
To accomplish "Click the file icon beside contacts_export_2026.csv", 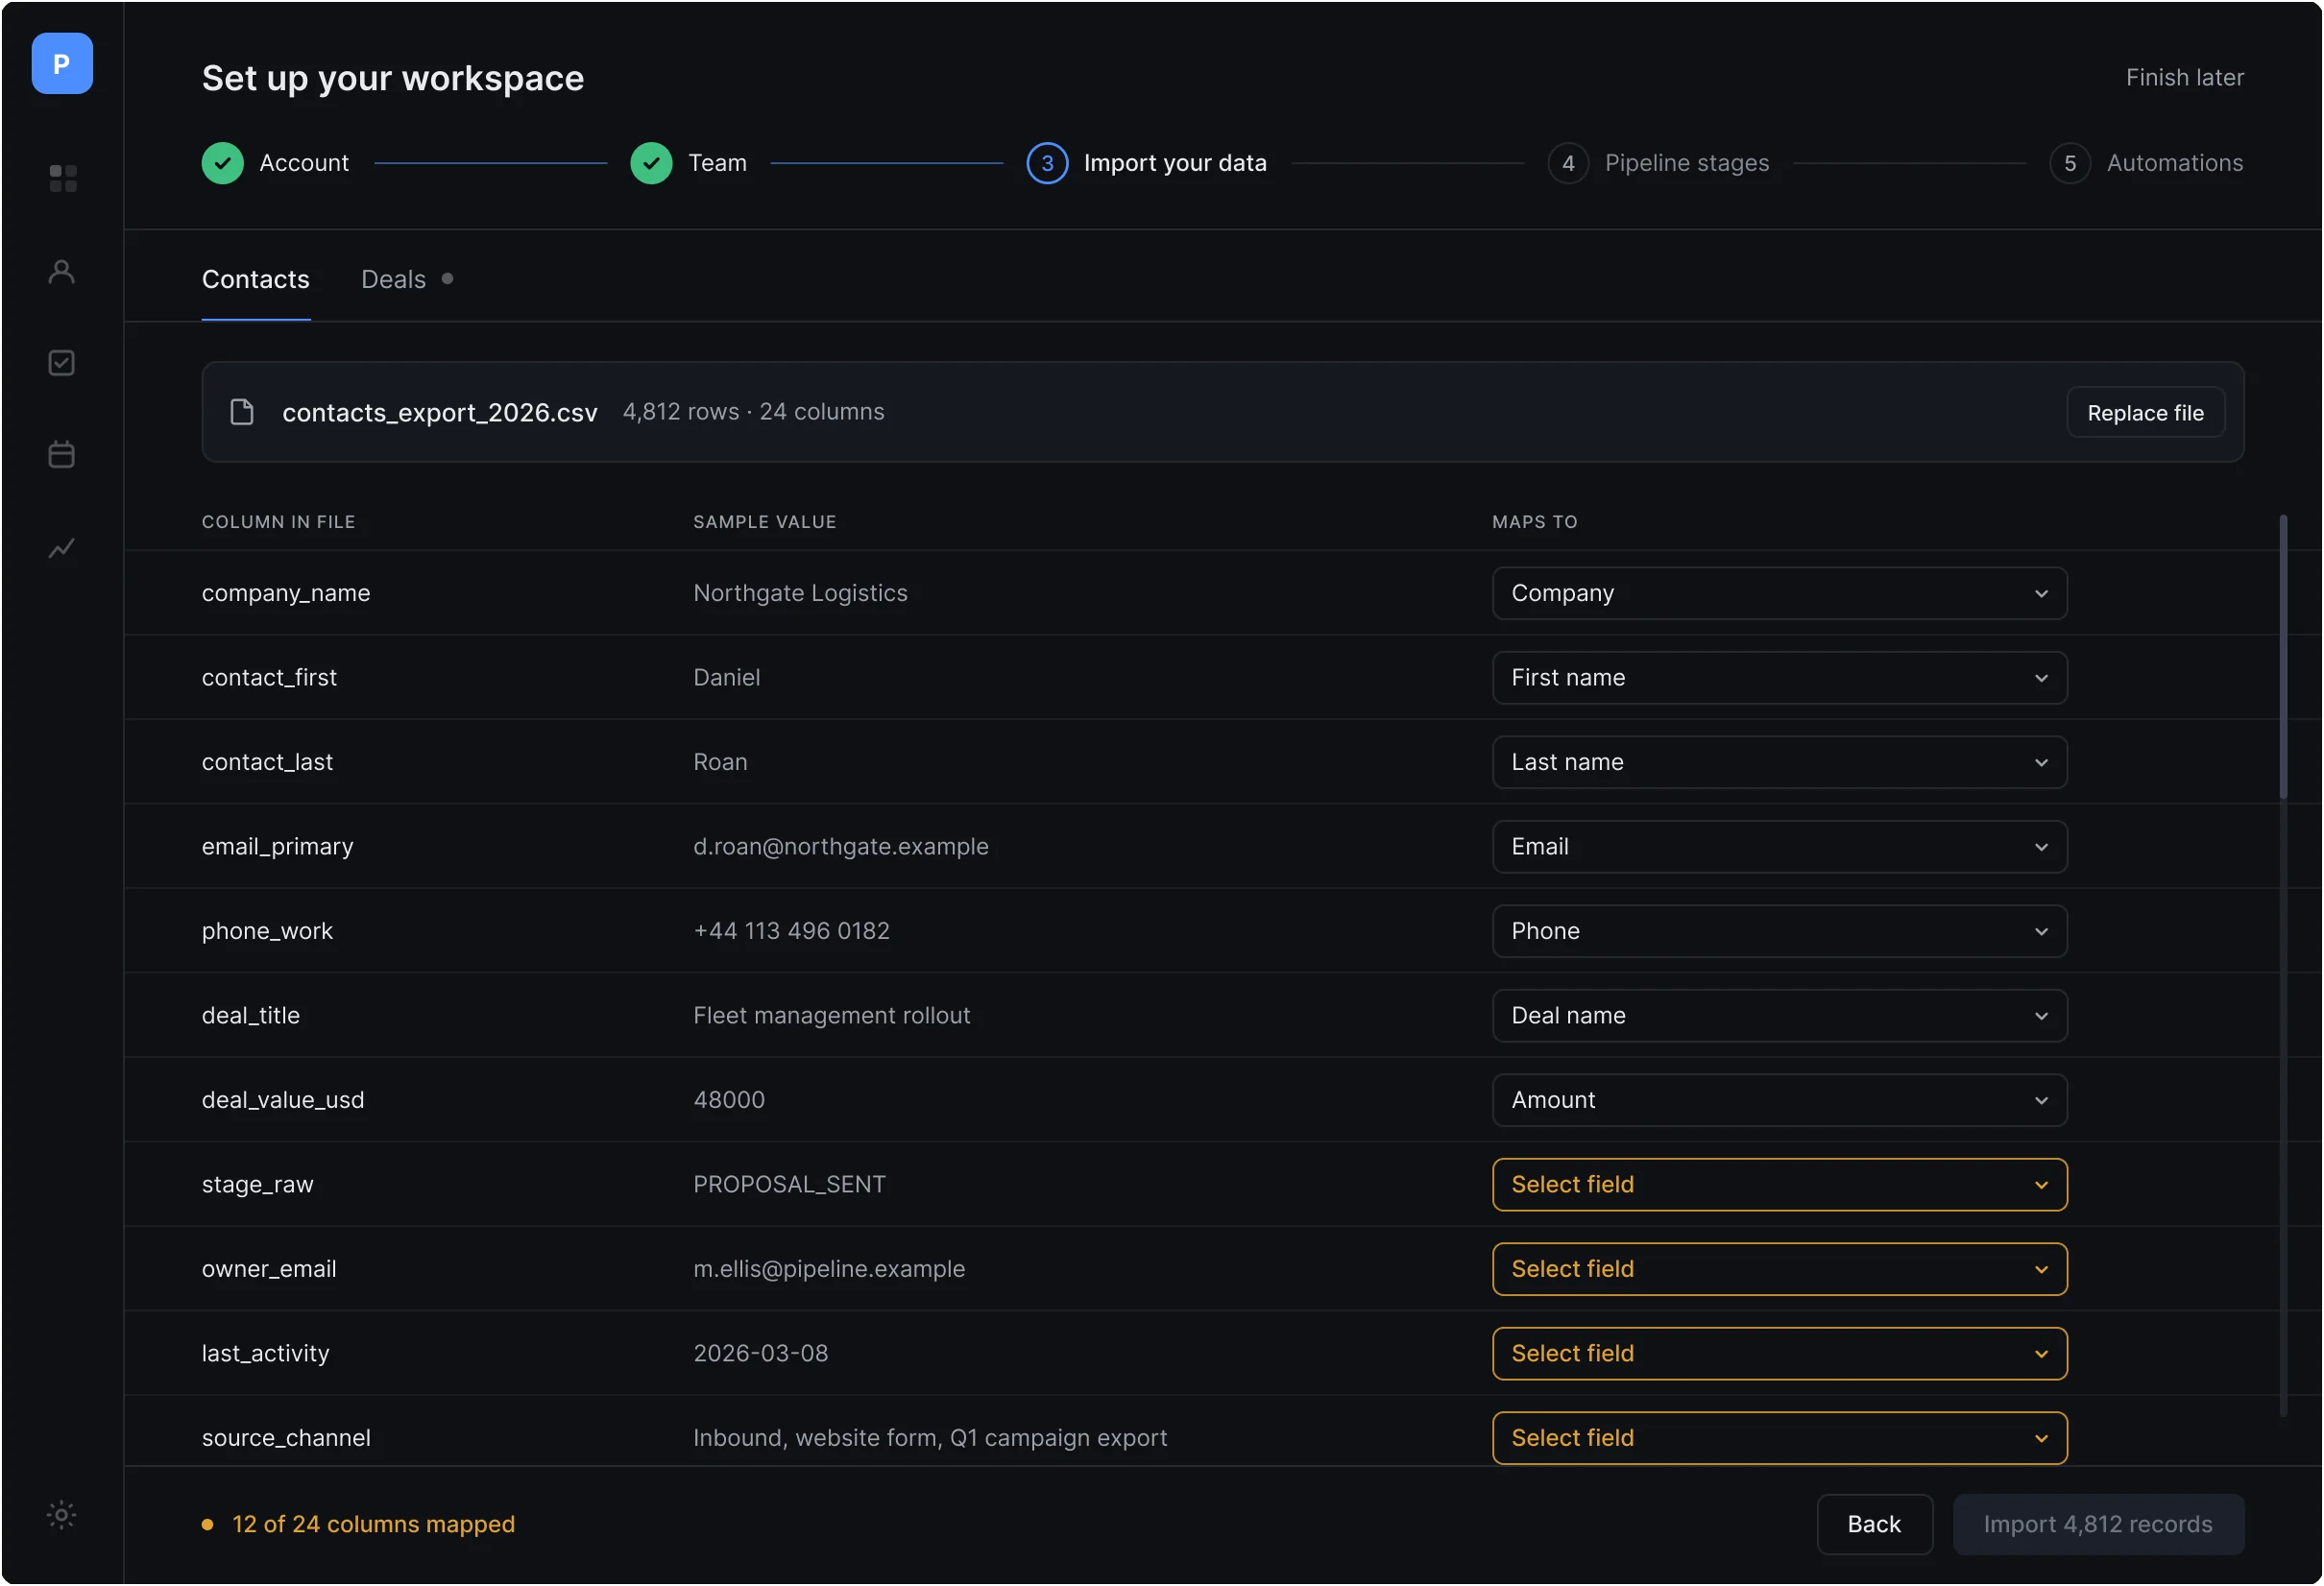I will click(x=242, y=412).
